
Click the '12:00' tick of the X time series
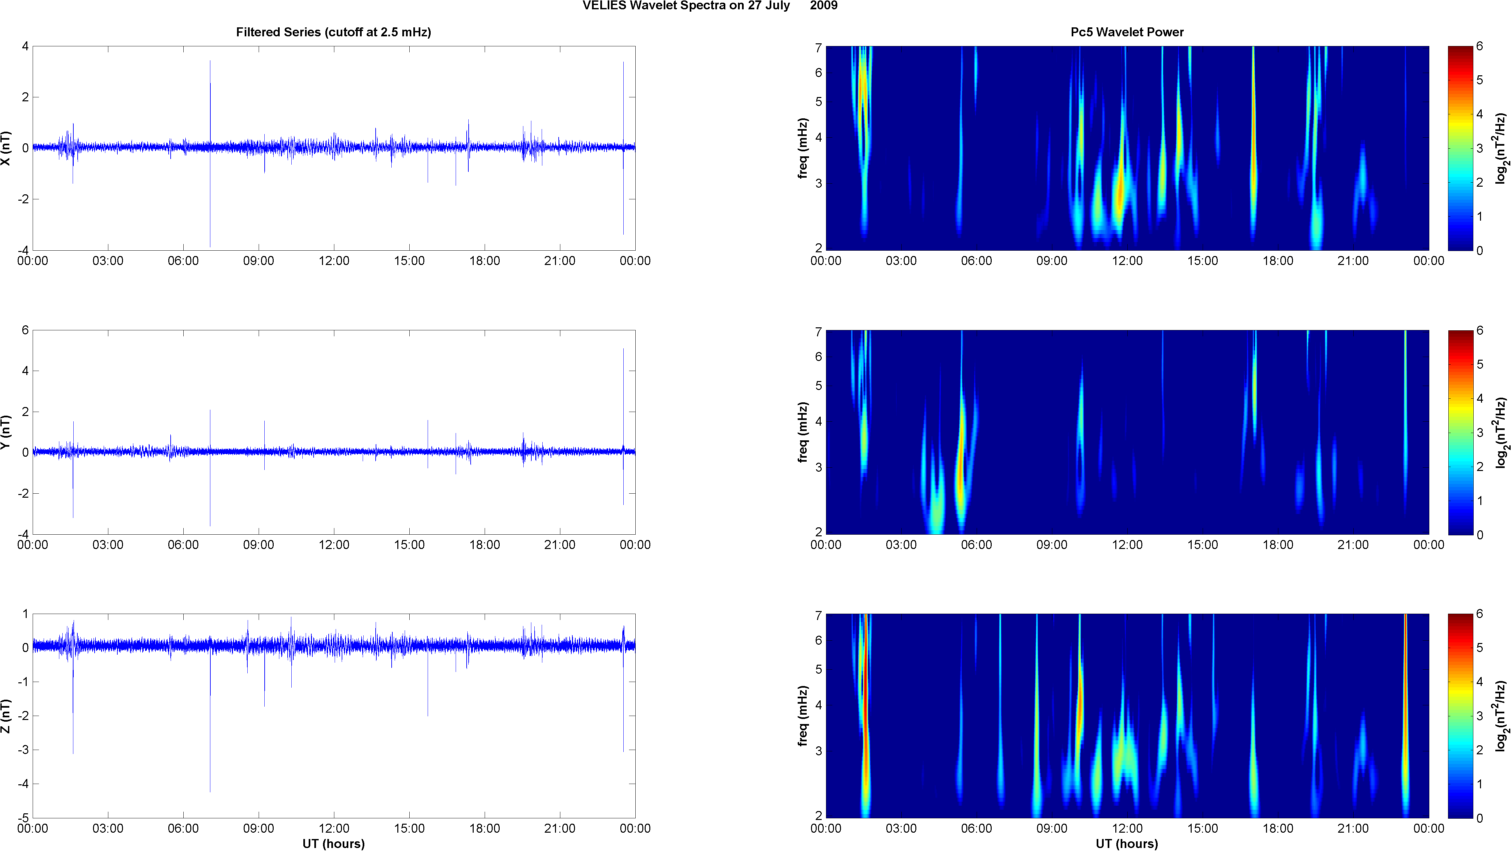coord(334,261)
